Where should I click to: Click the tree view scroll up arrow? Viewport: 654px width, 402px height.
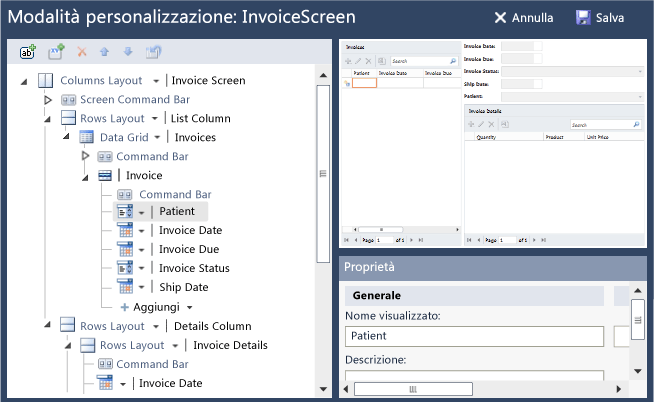pyautogui.click(x=323, y=75)
